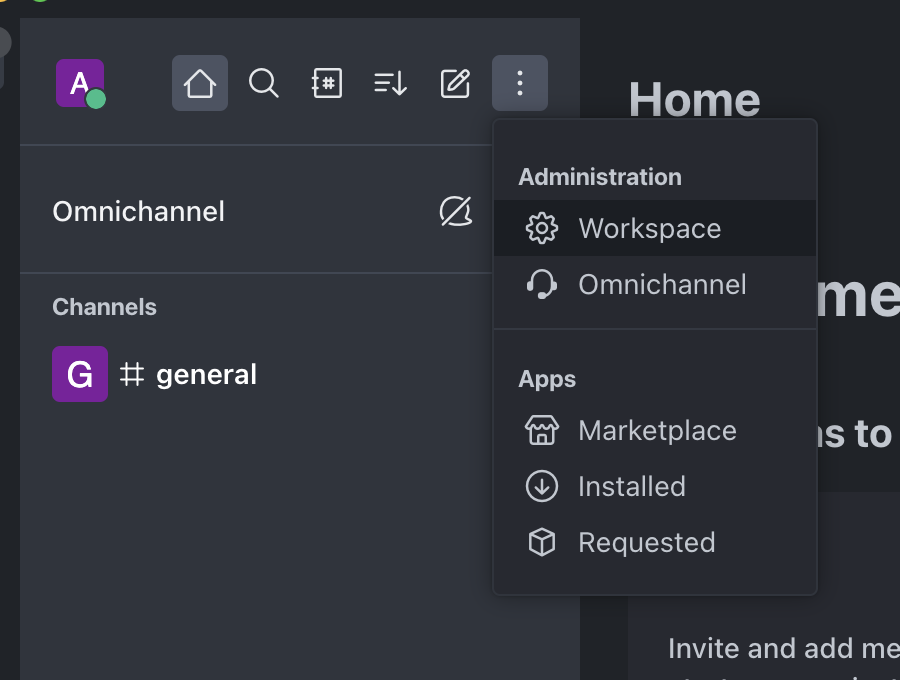Click the Marketplace store icon

(541, 430)
